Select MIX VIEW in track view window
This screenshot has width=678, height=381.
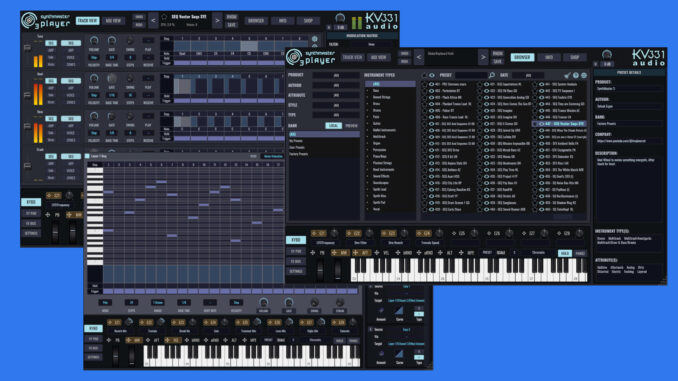coord(113,20)
